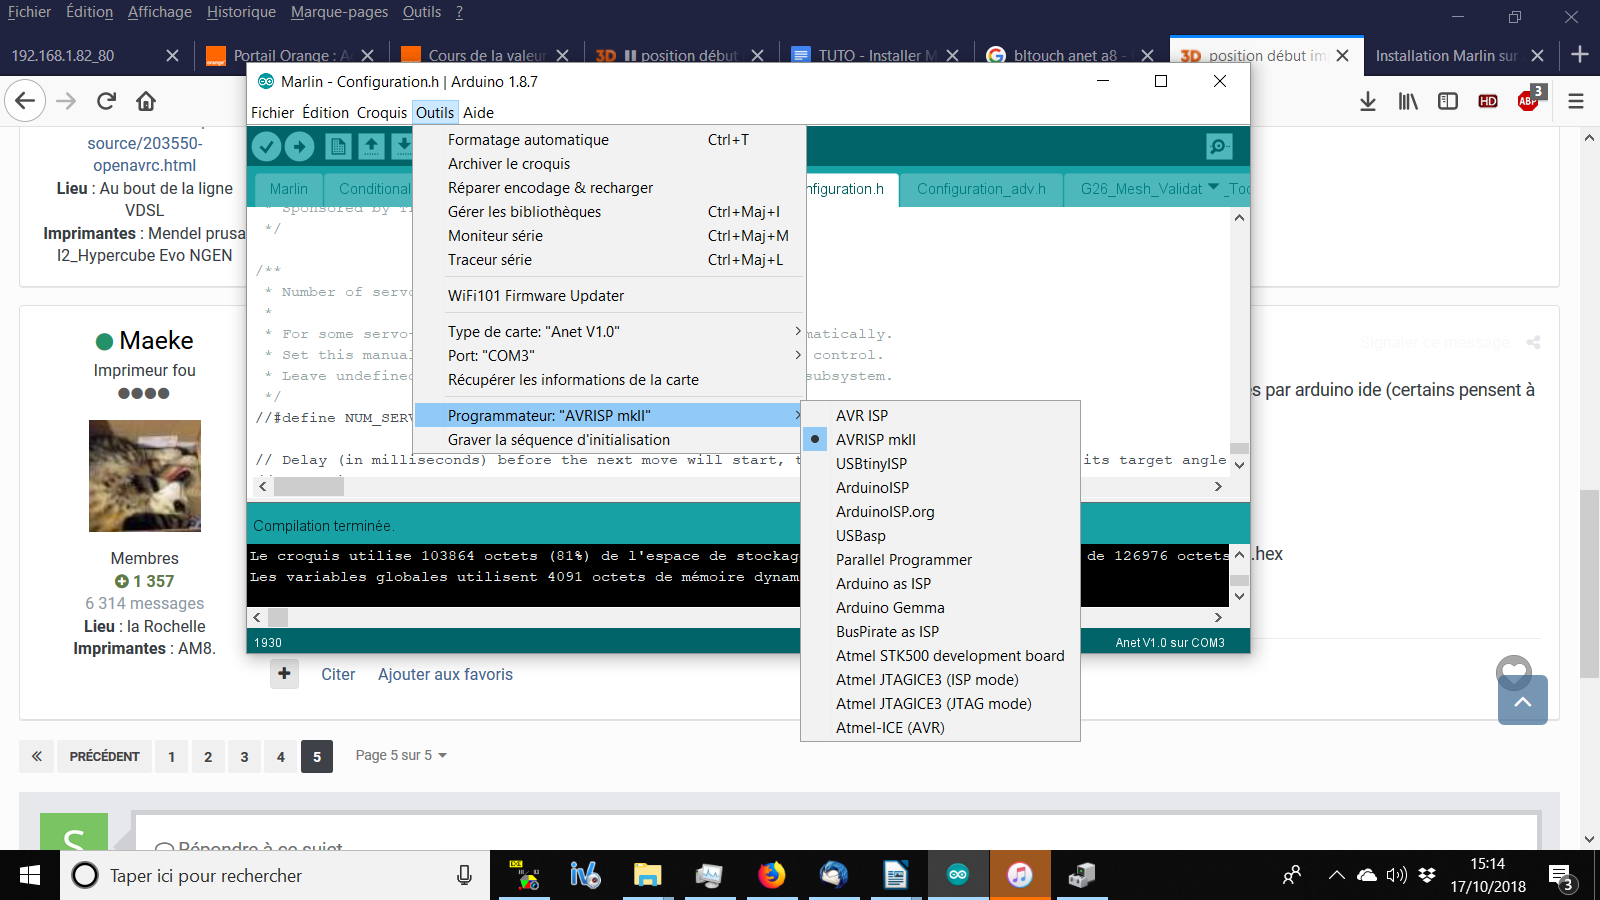The image size is (1600, 900).
Task: Select AVR ISP programmer
Action: tap(940, 416)
